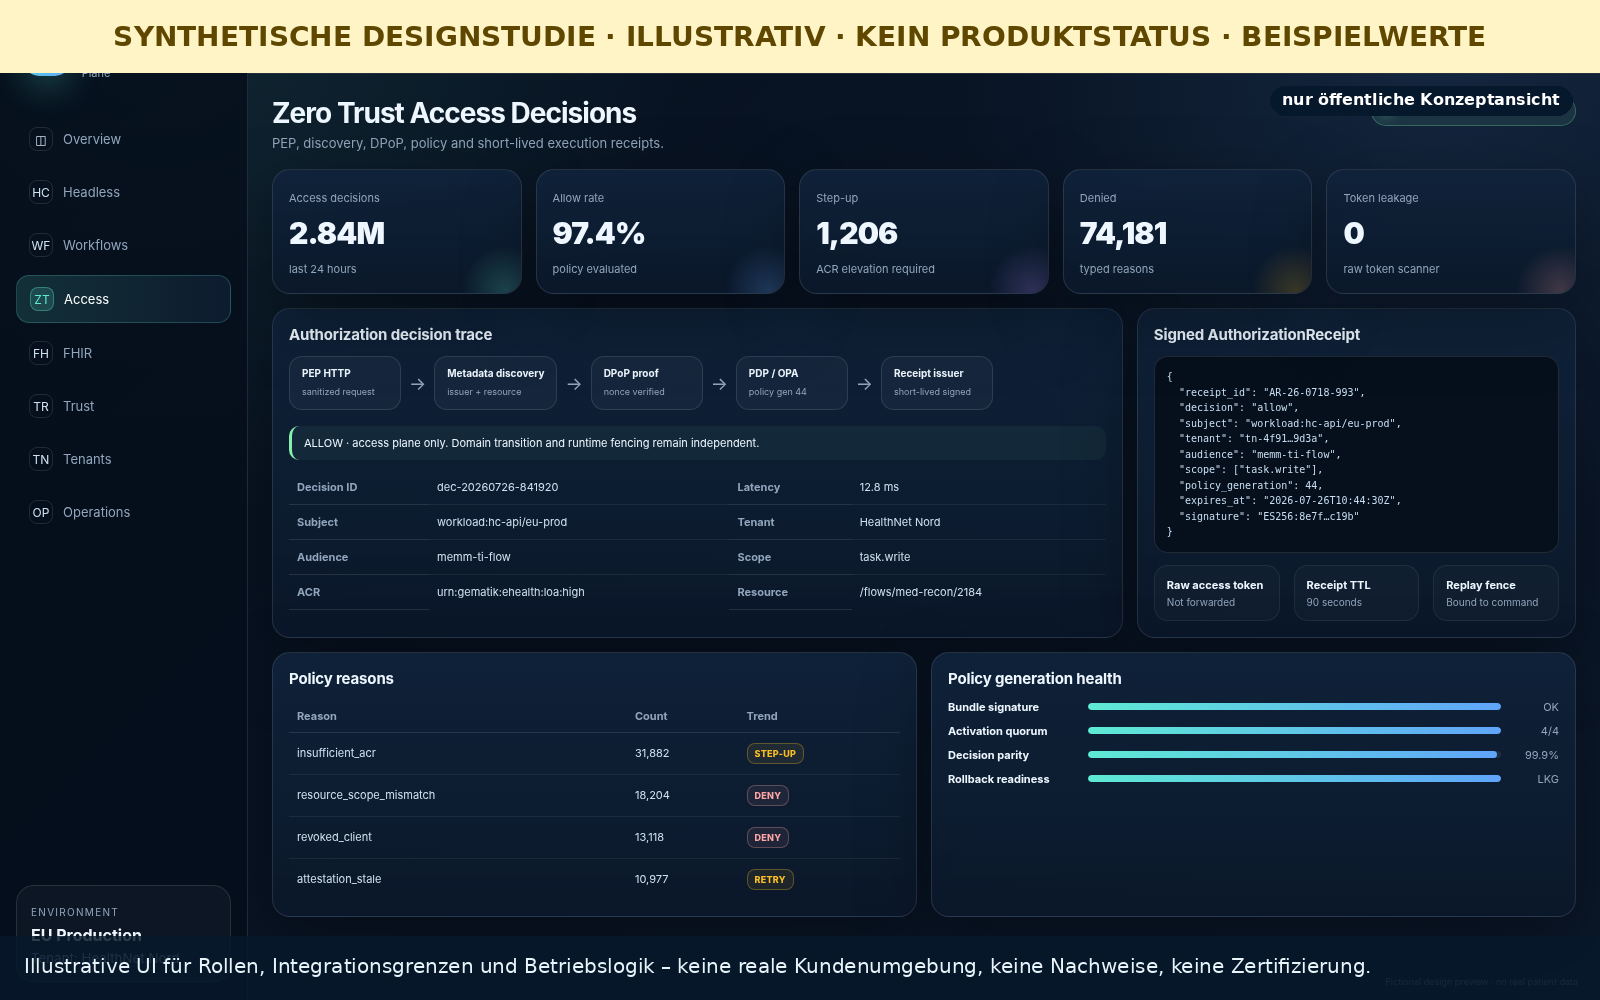Click the Rollback readiness progress bar

point(1294,779)
